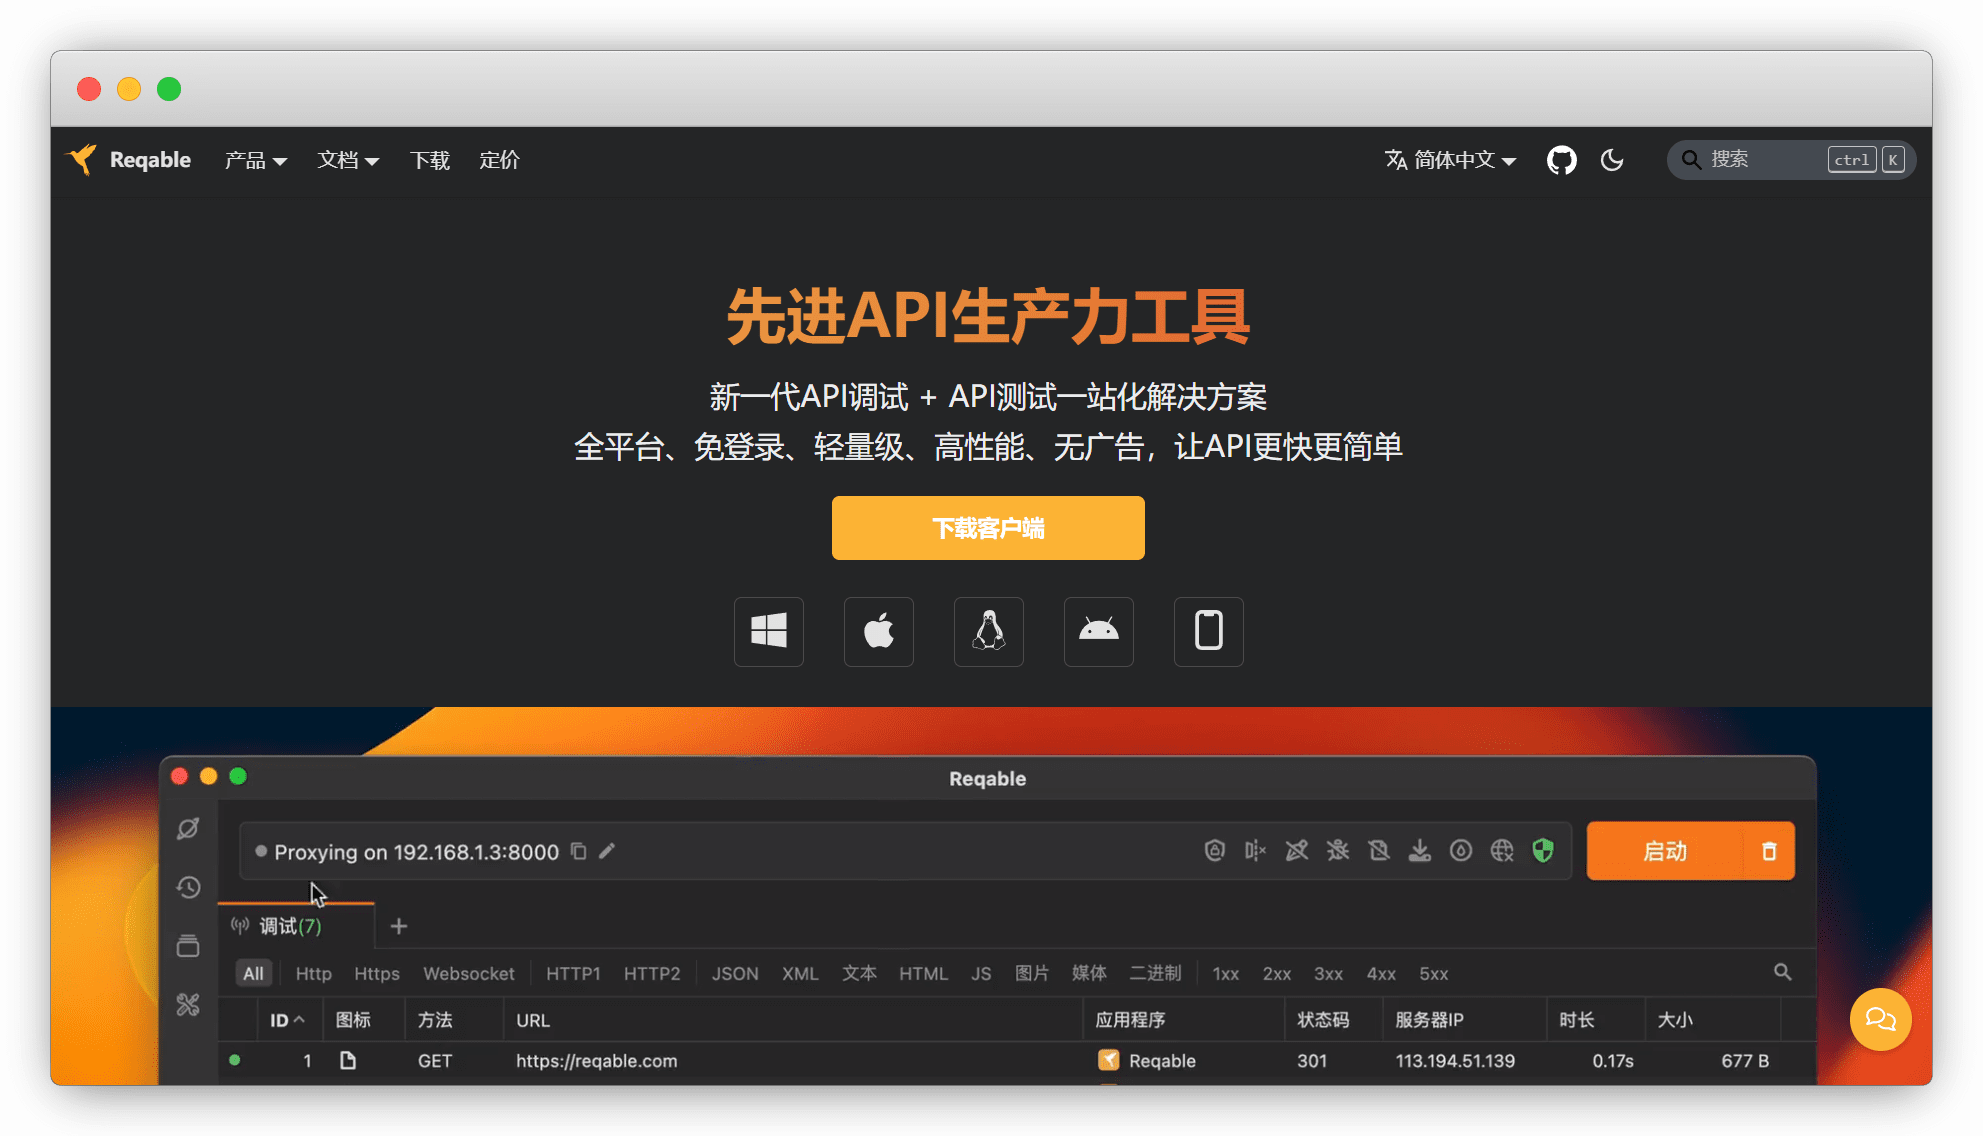The height and width of the screenshot is (1136, 1983).
Task: Click the Reqable logo home link
Action: coord(130,160)
